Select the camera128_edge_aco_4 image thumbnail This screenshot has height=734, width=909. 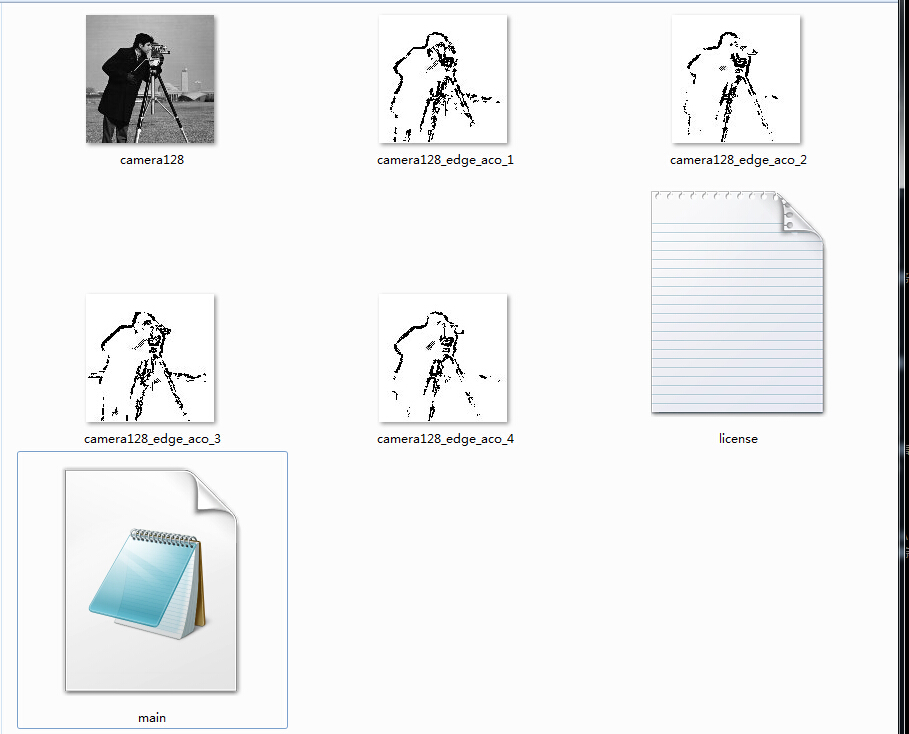[443, 358]
